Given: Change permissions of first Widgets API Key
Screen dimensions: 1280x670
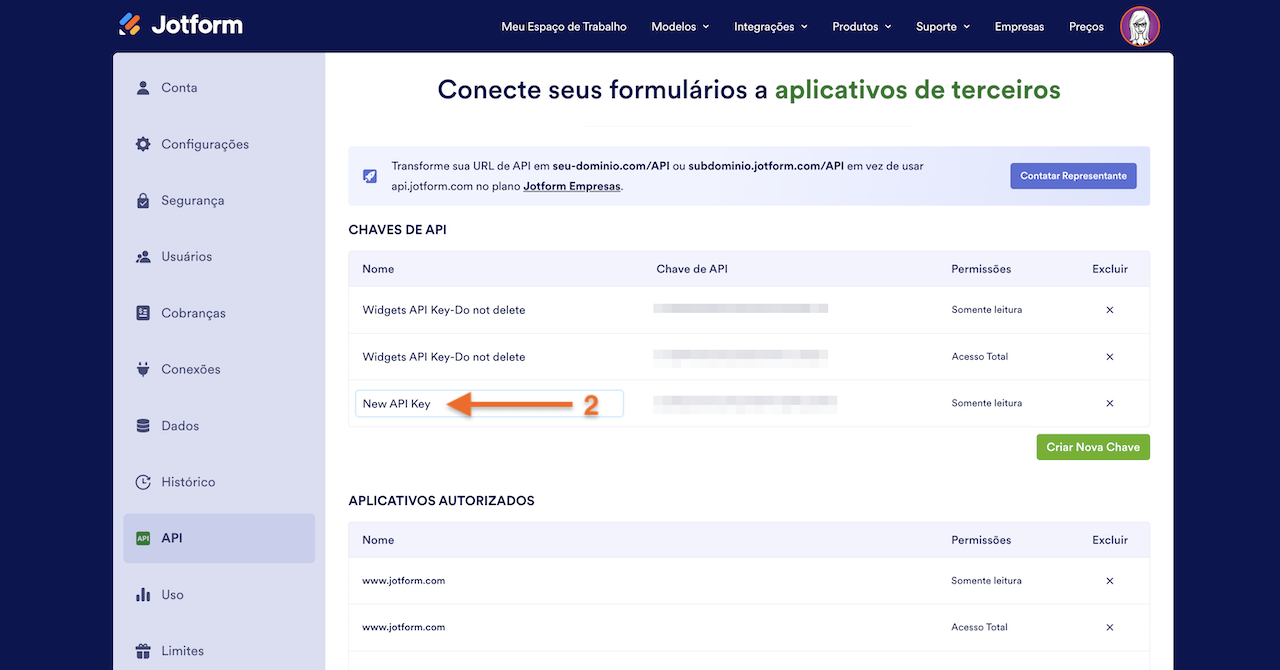Looking at the screenshot, I should (986, 310).
